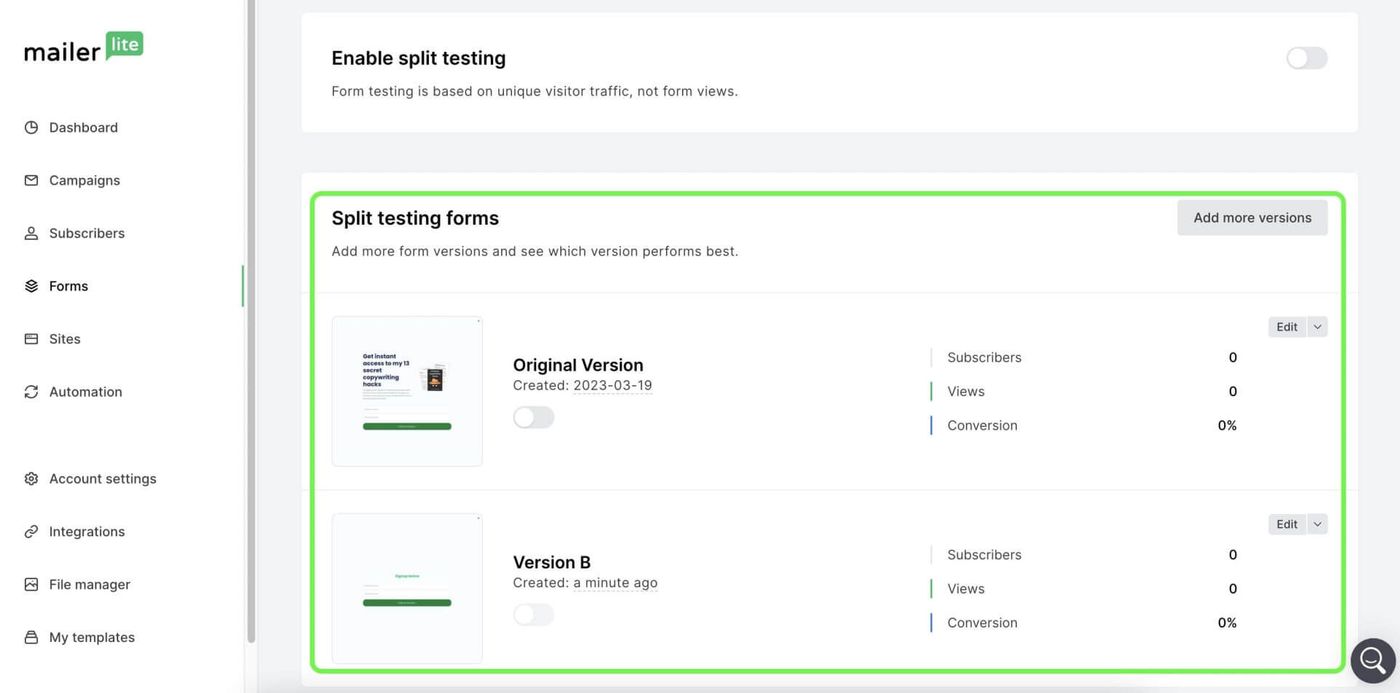Go to Campaigns in the sidebar
The image size is (1400, 693).
click(84, 180)
